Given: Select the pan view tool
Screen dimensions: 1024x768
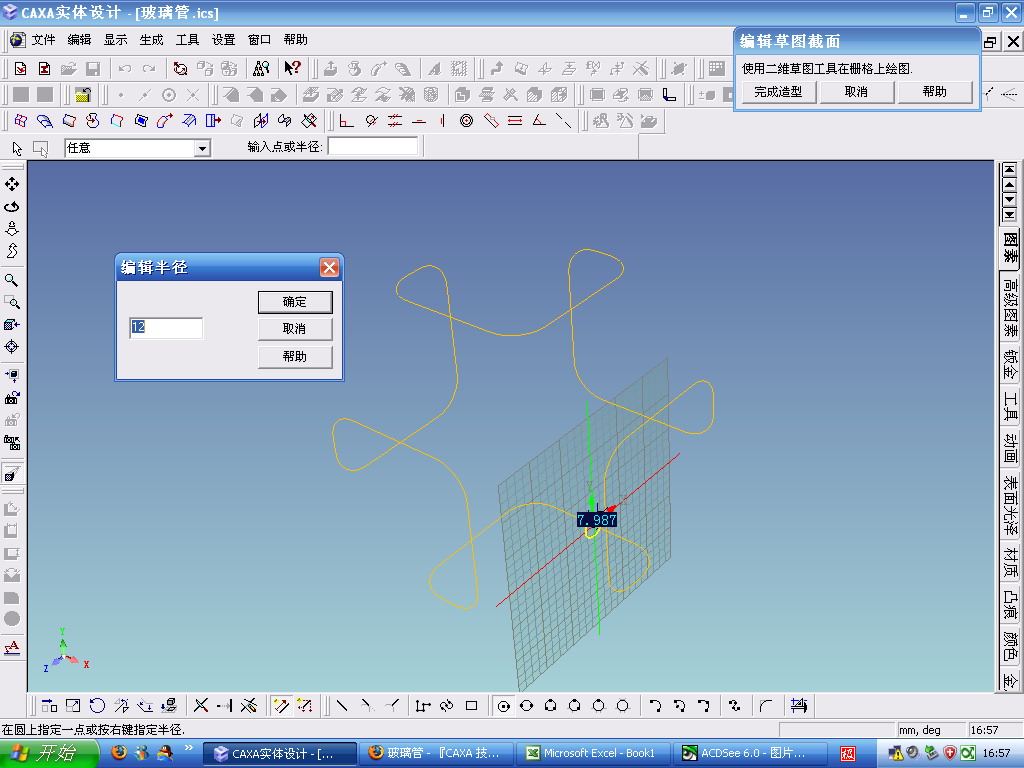Looking at the screenshot, I should [12, 184].
